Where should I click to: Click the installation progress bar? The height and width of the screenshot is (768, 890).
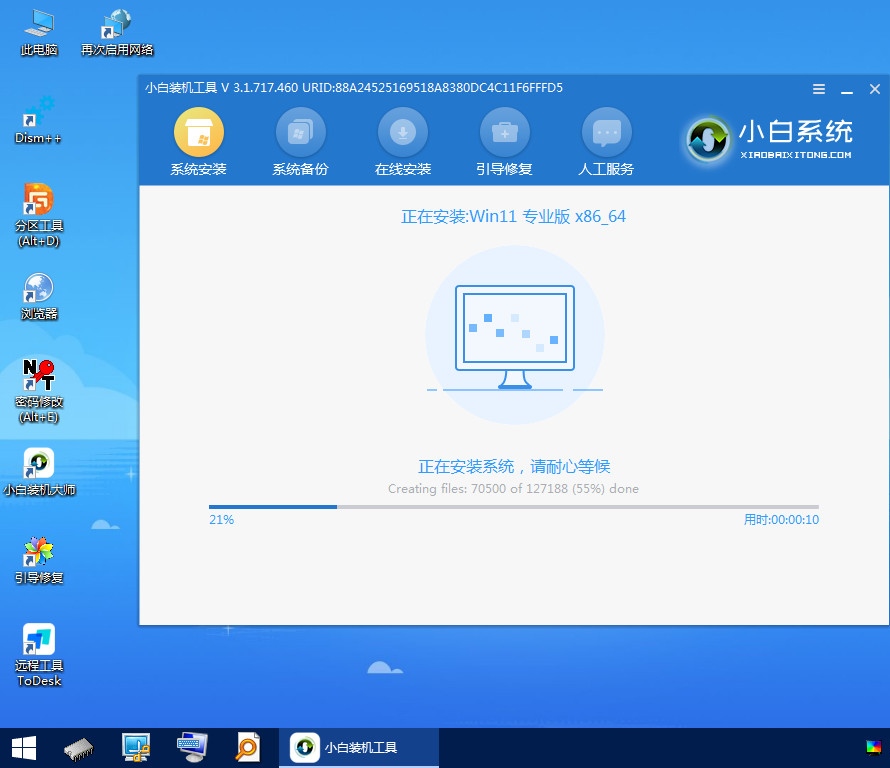tap(513, 507)
